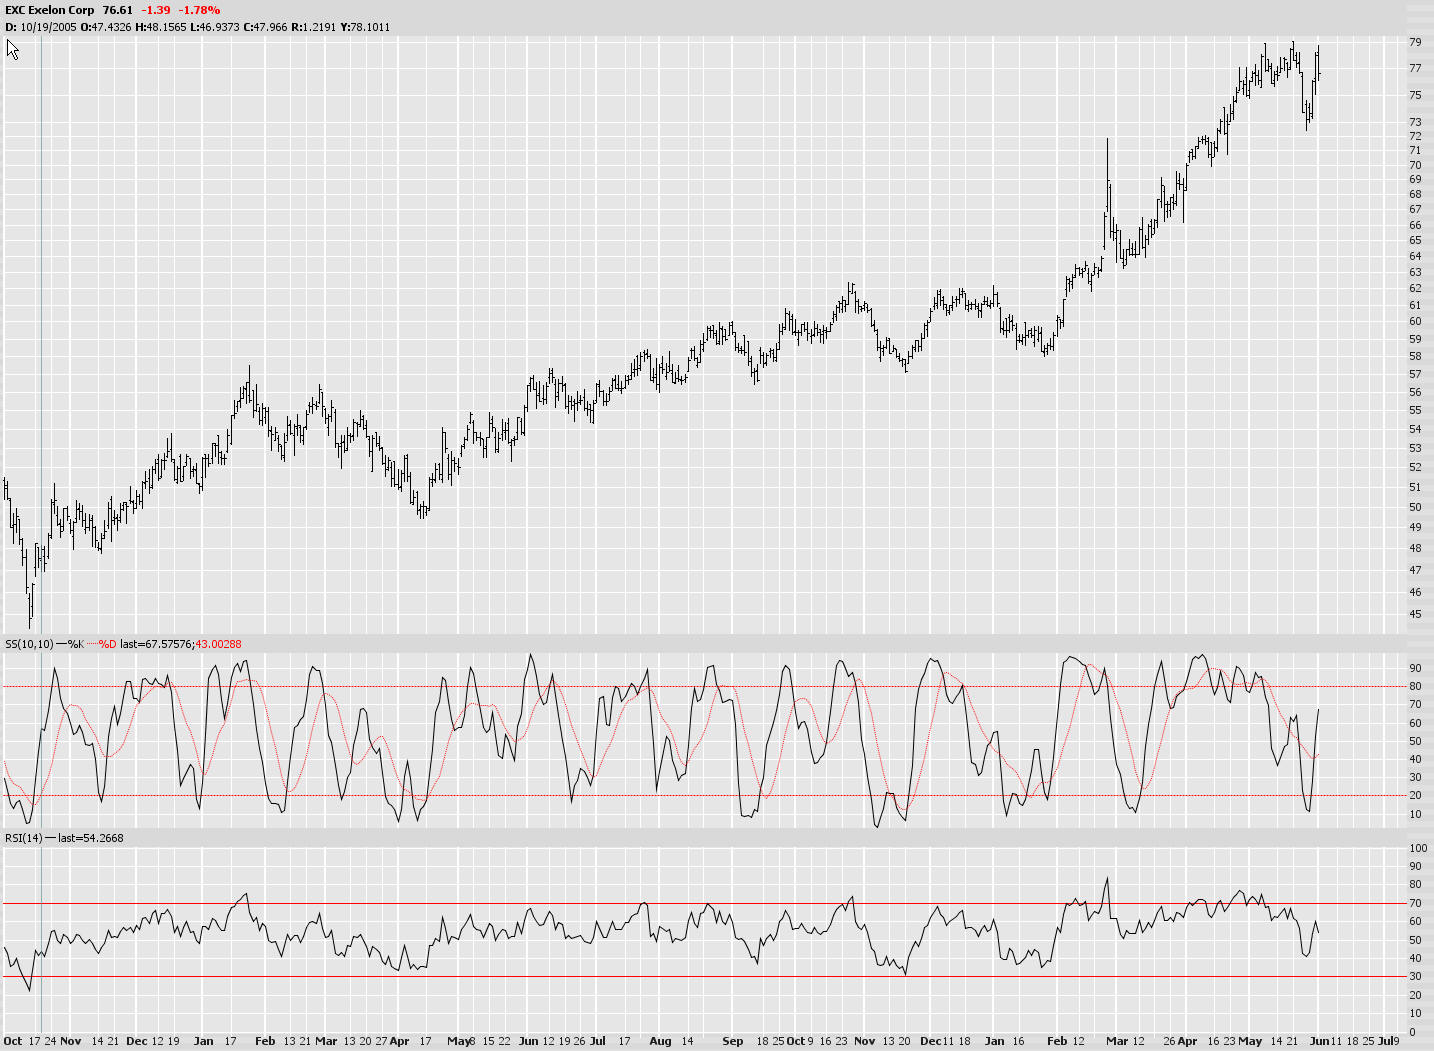Image resolution: width=1434 pixels, height=1051 pixels.
Task: Click the price axis label 53
Action: click(x=1415, y=448)
